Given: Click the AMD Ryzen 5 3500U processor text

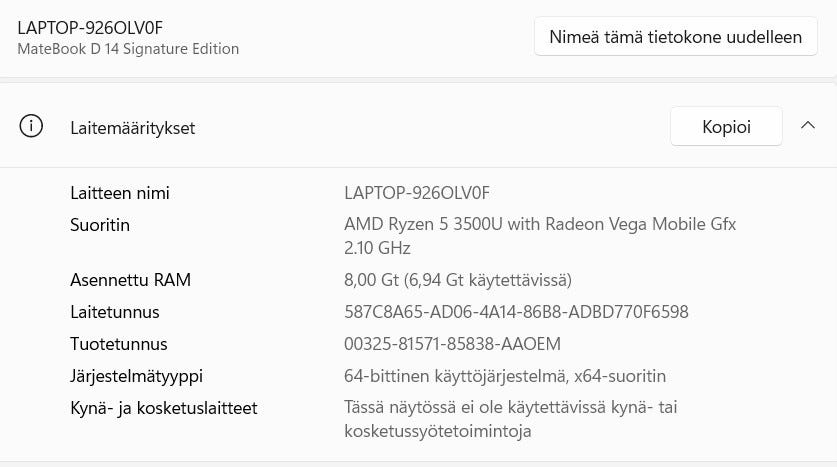Looking at the screenshot, I should 540,225.
